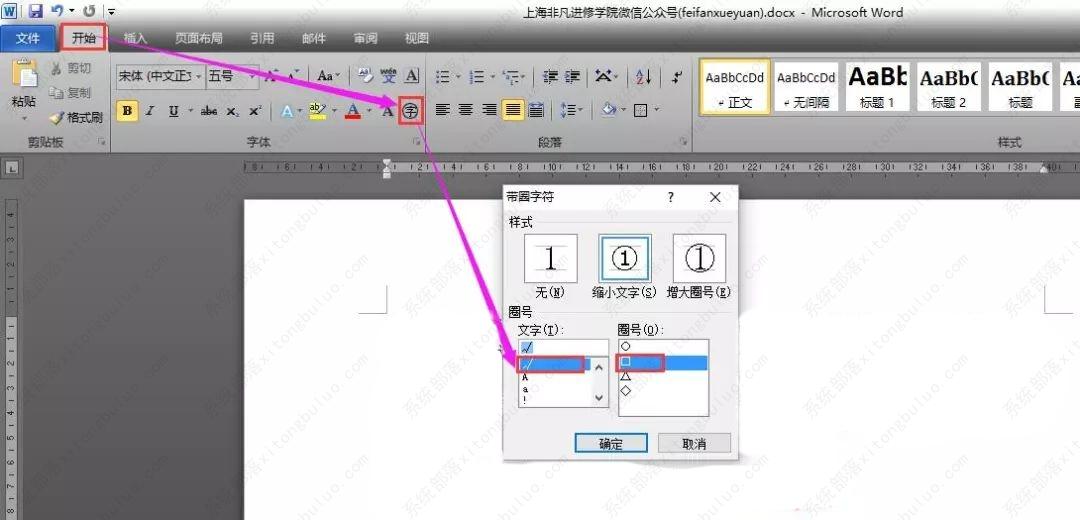Switch to the 审阅 (Review) tab
This screenshot has width=1080, height=520.
pyautogui.click(x=366, y=39)
